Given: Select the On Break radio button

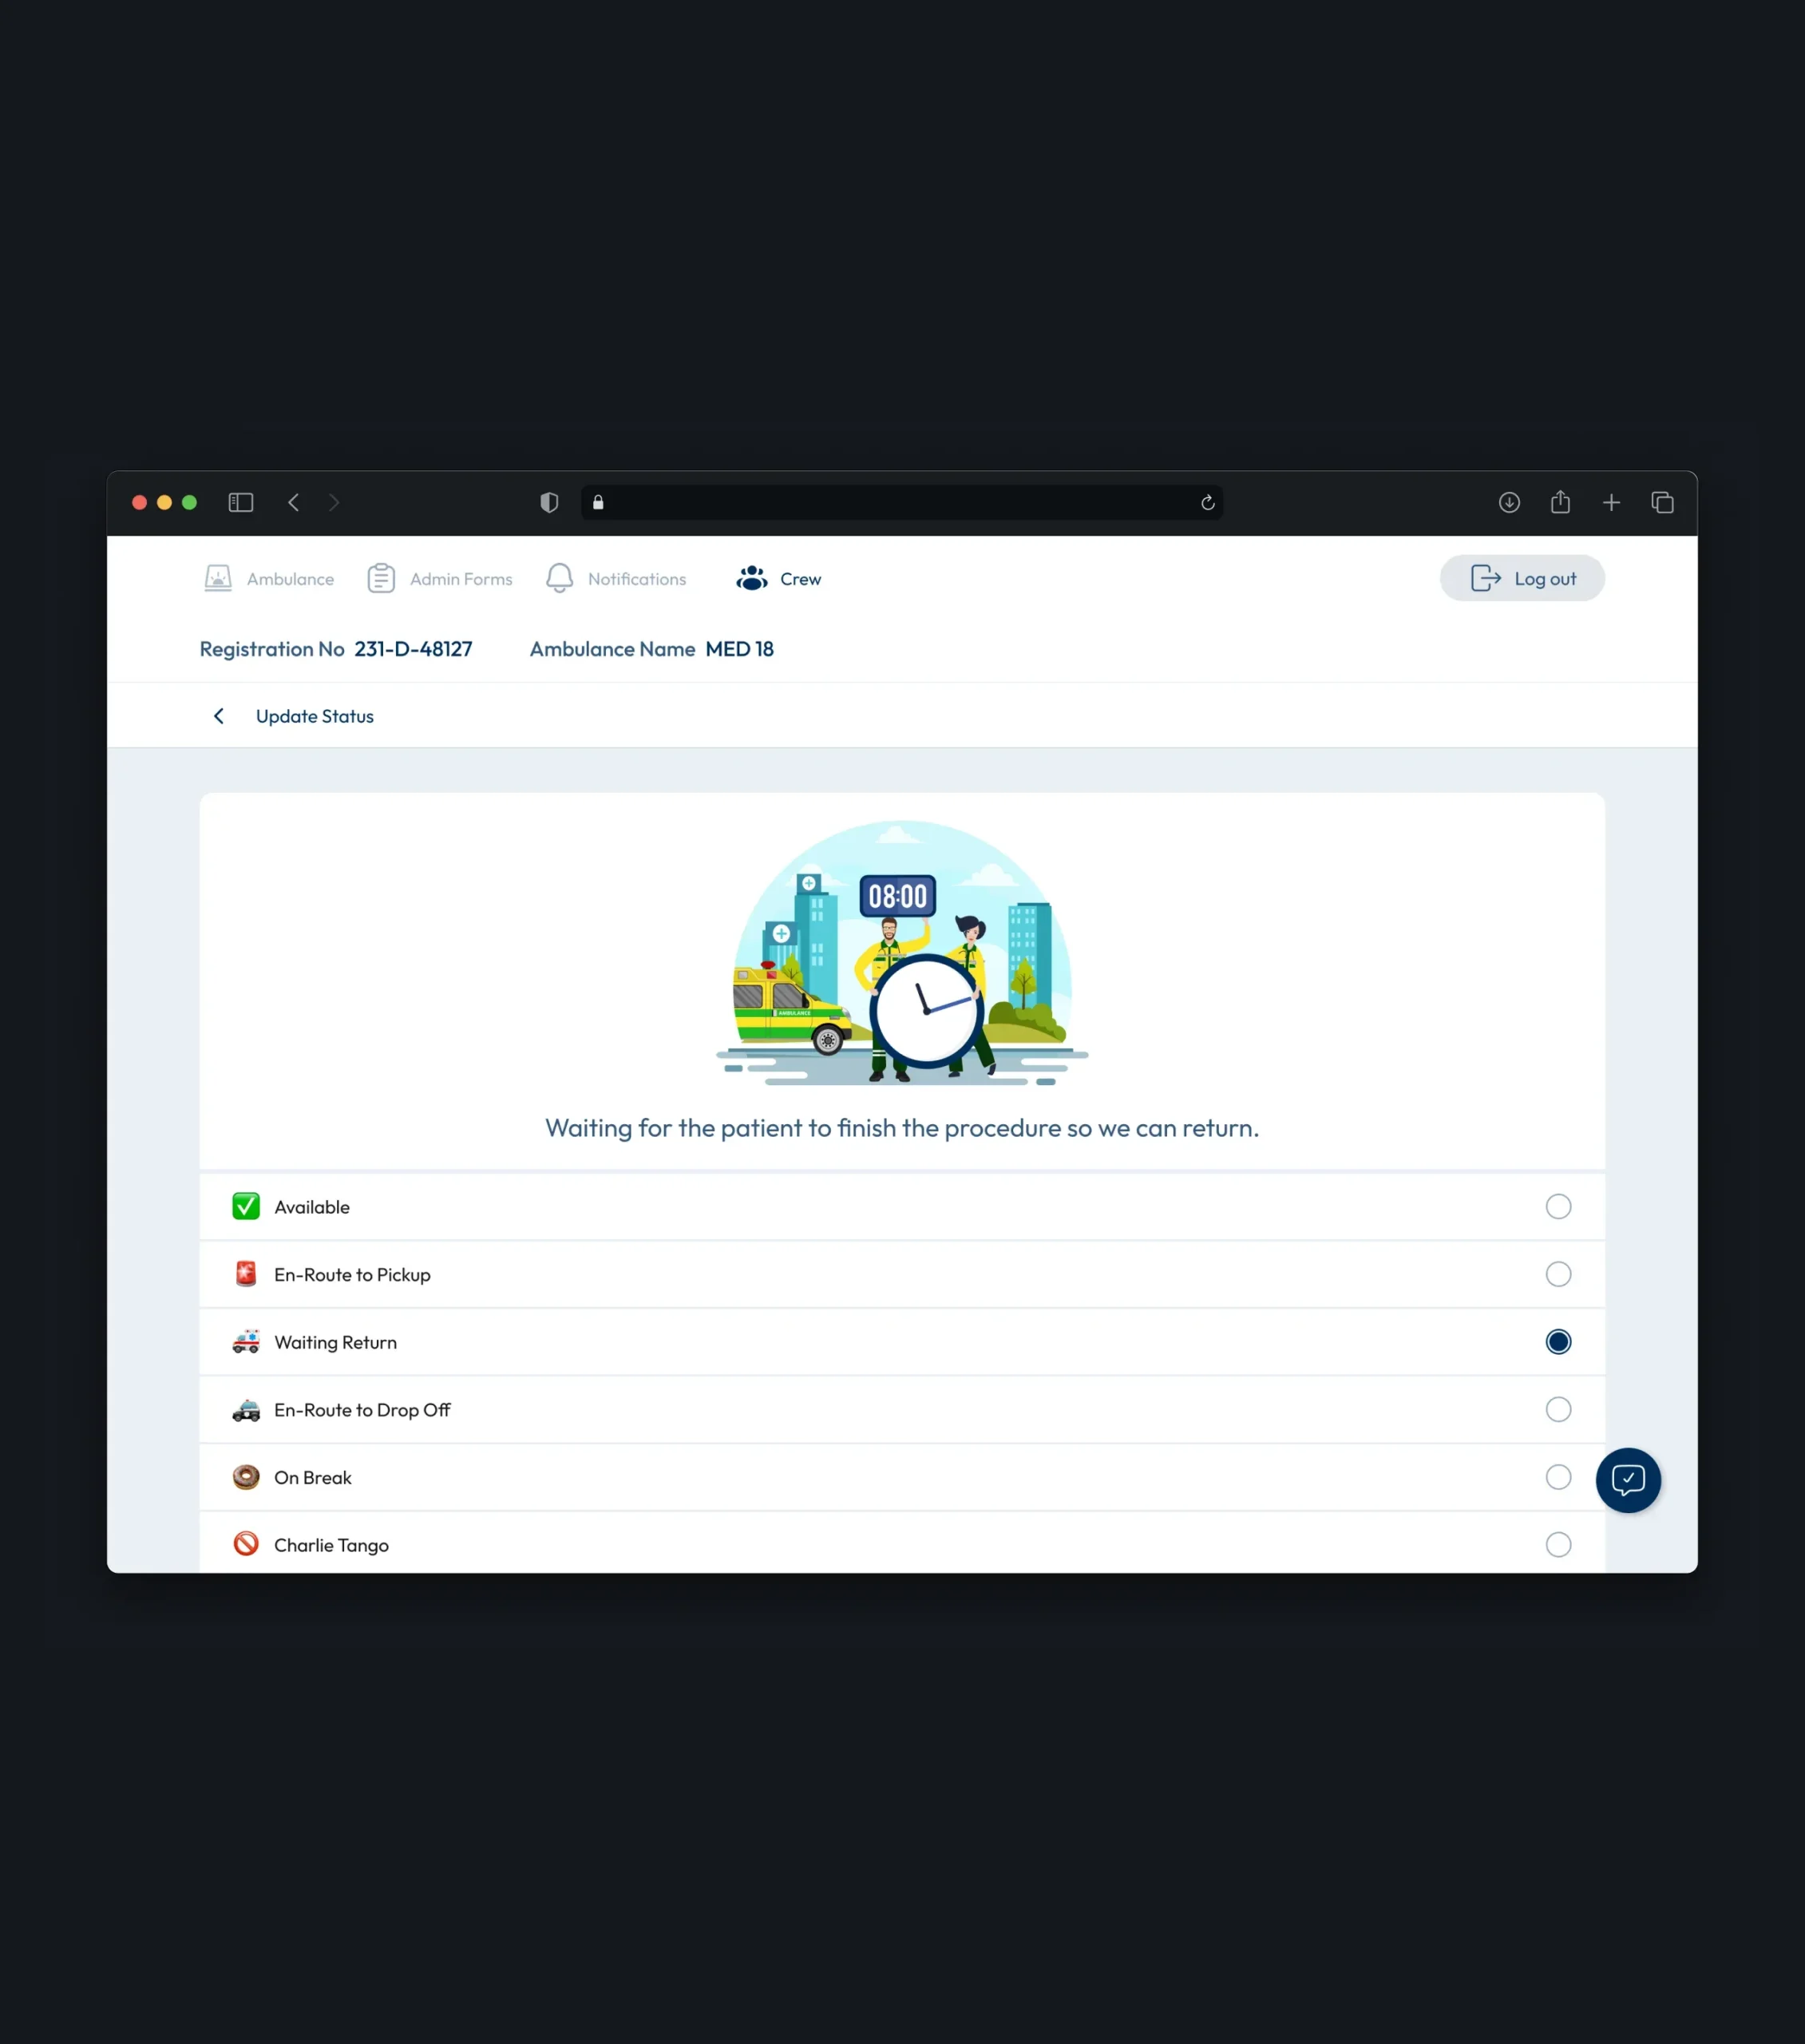Looking at the screenshot, I should [1558, 1477].
